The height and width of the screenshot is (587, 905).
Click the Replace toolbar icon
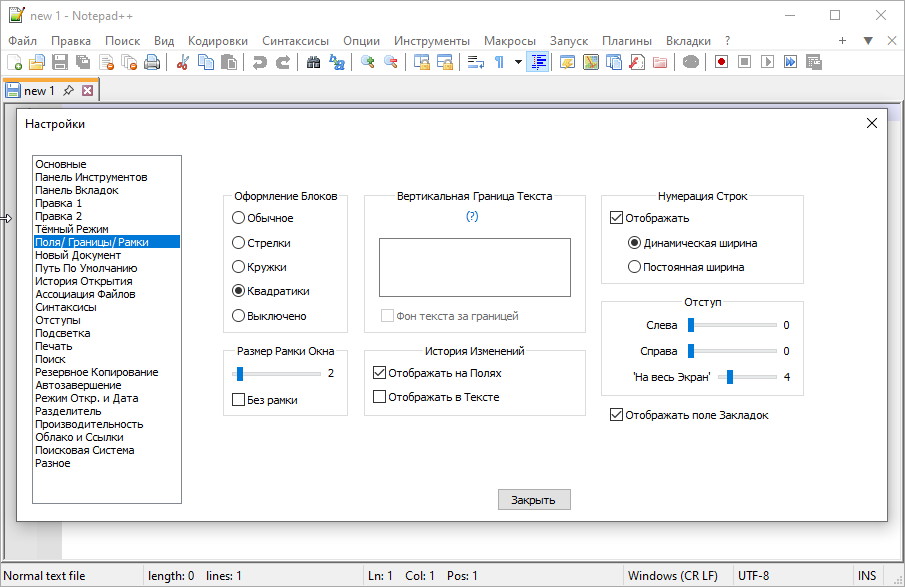pyautogui.click(x=336, y=62)
